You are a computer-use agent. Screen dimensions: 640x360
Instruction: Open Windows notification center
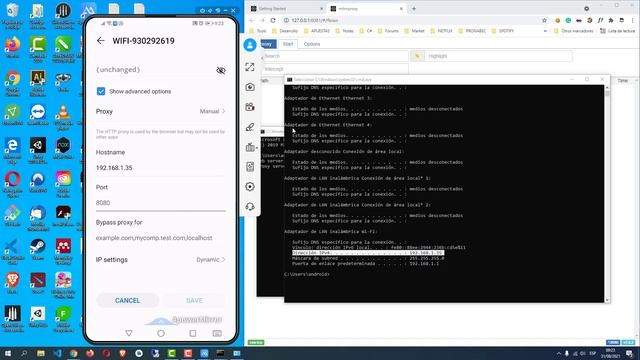630,353
